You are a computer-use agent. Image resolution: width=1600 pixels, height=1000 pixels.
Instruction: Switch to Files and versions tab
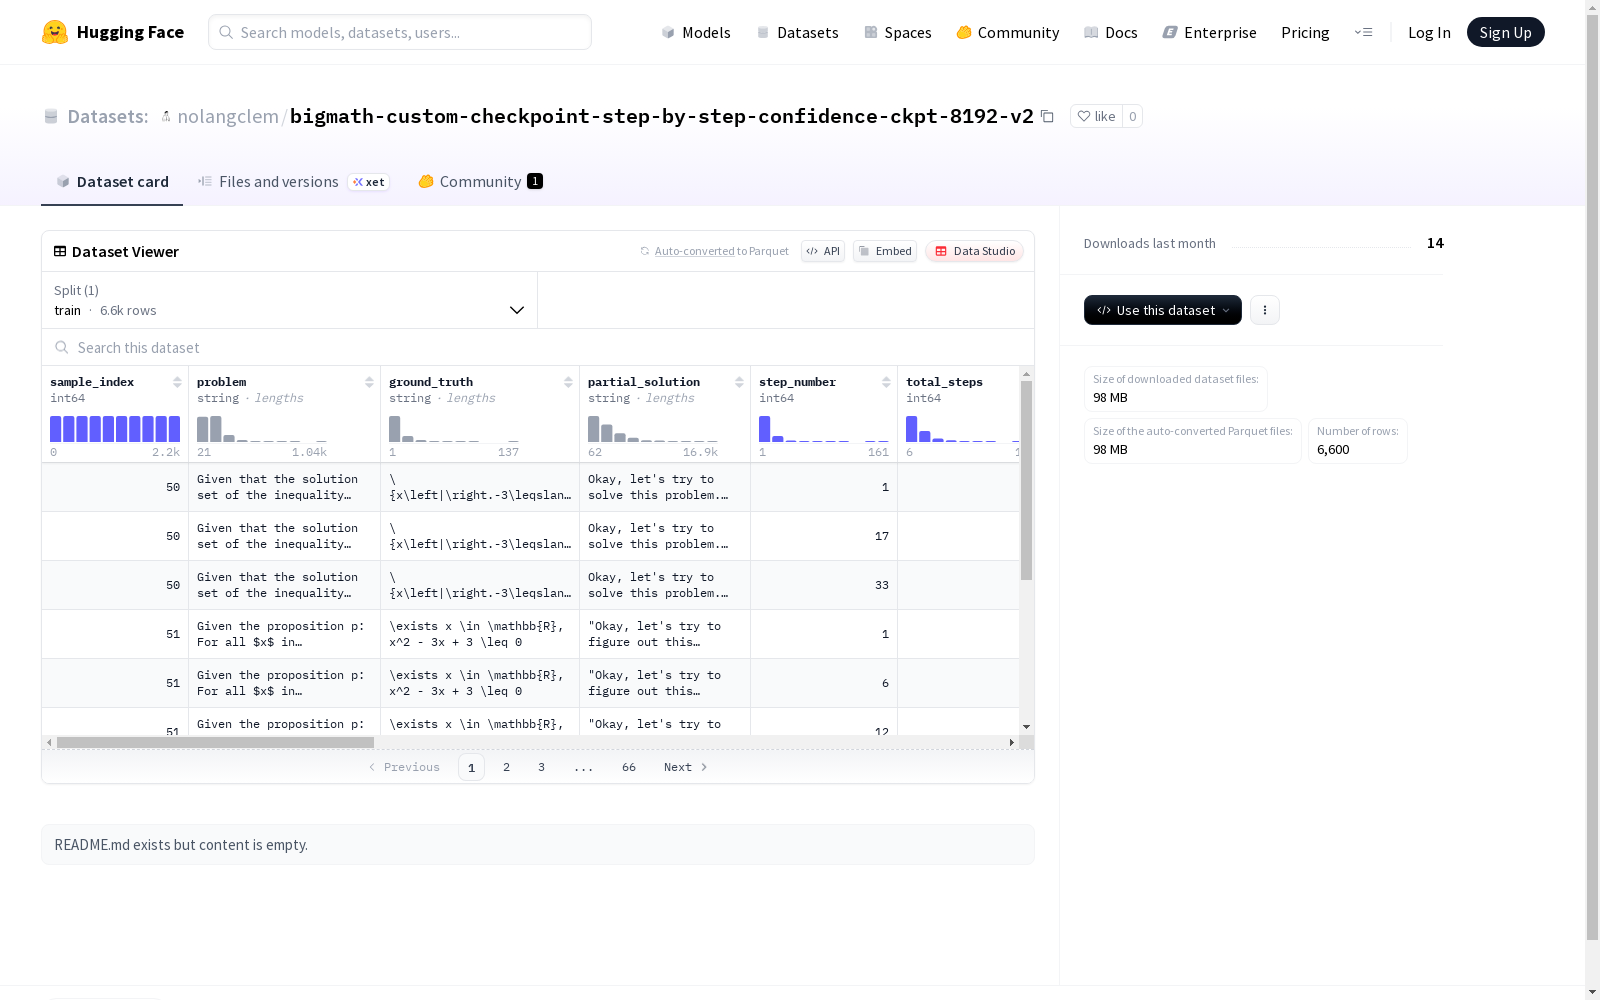pyautogui.click(x=292, y=181)
